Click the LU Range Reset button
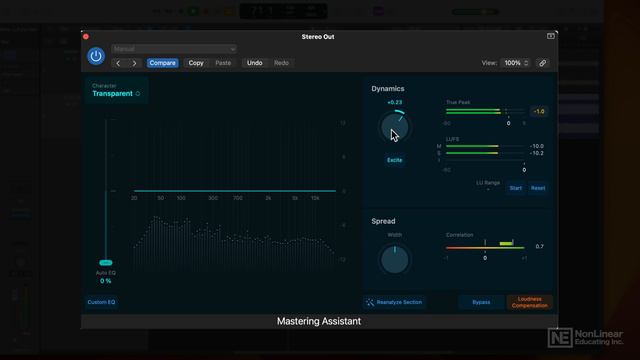Viewport: 640px width, 360px height. 538,188
